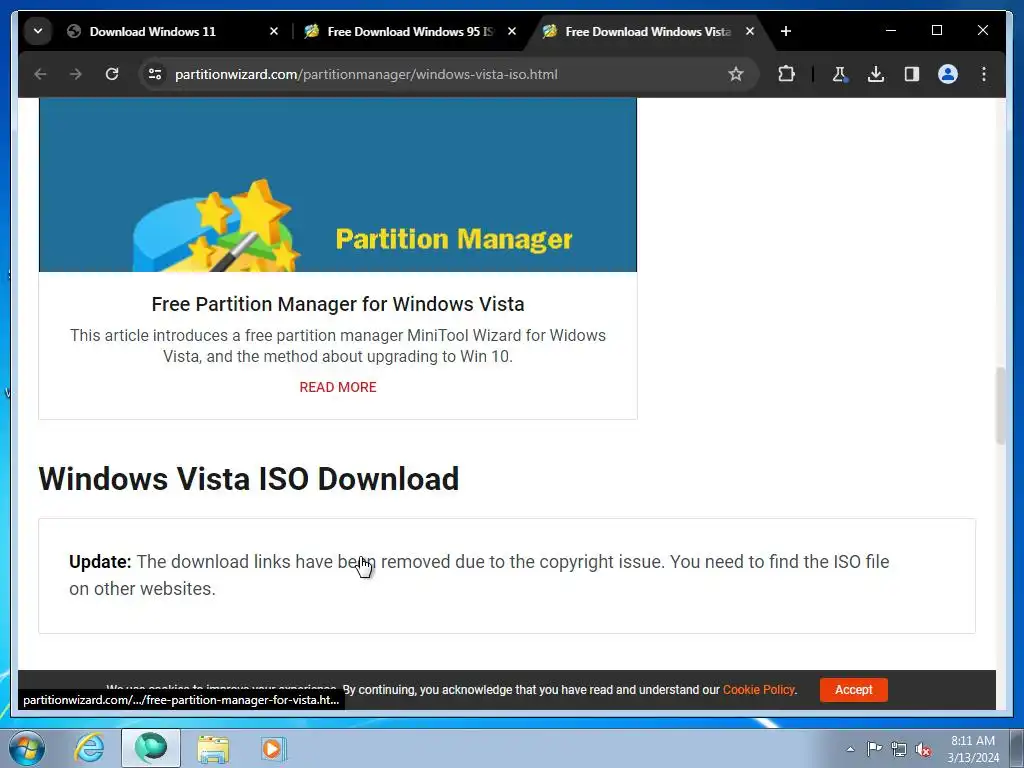Select the Free Download Windows Vista tab
Screen dimensions: 1024x768
(650, 31)
